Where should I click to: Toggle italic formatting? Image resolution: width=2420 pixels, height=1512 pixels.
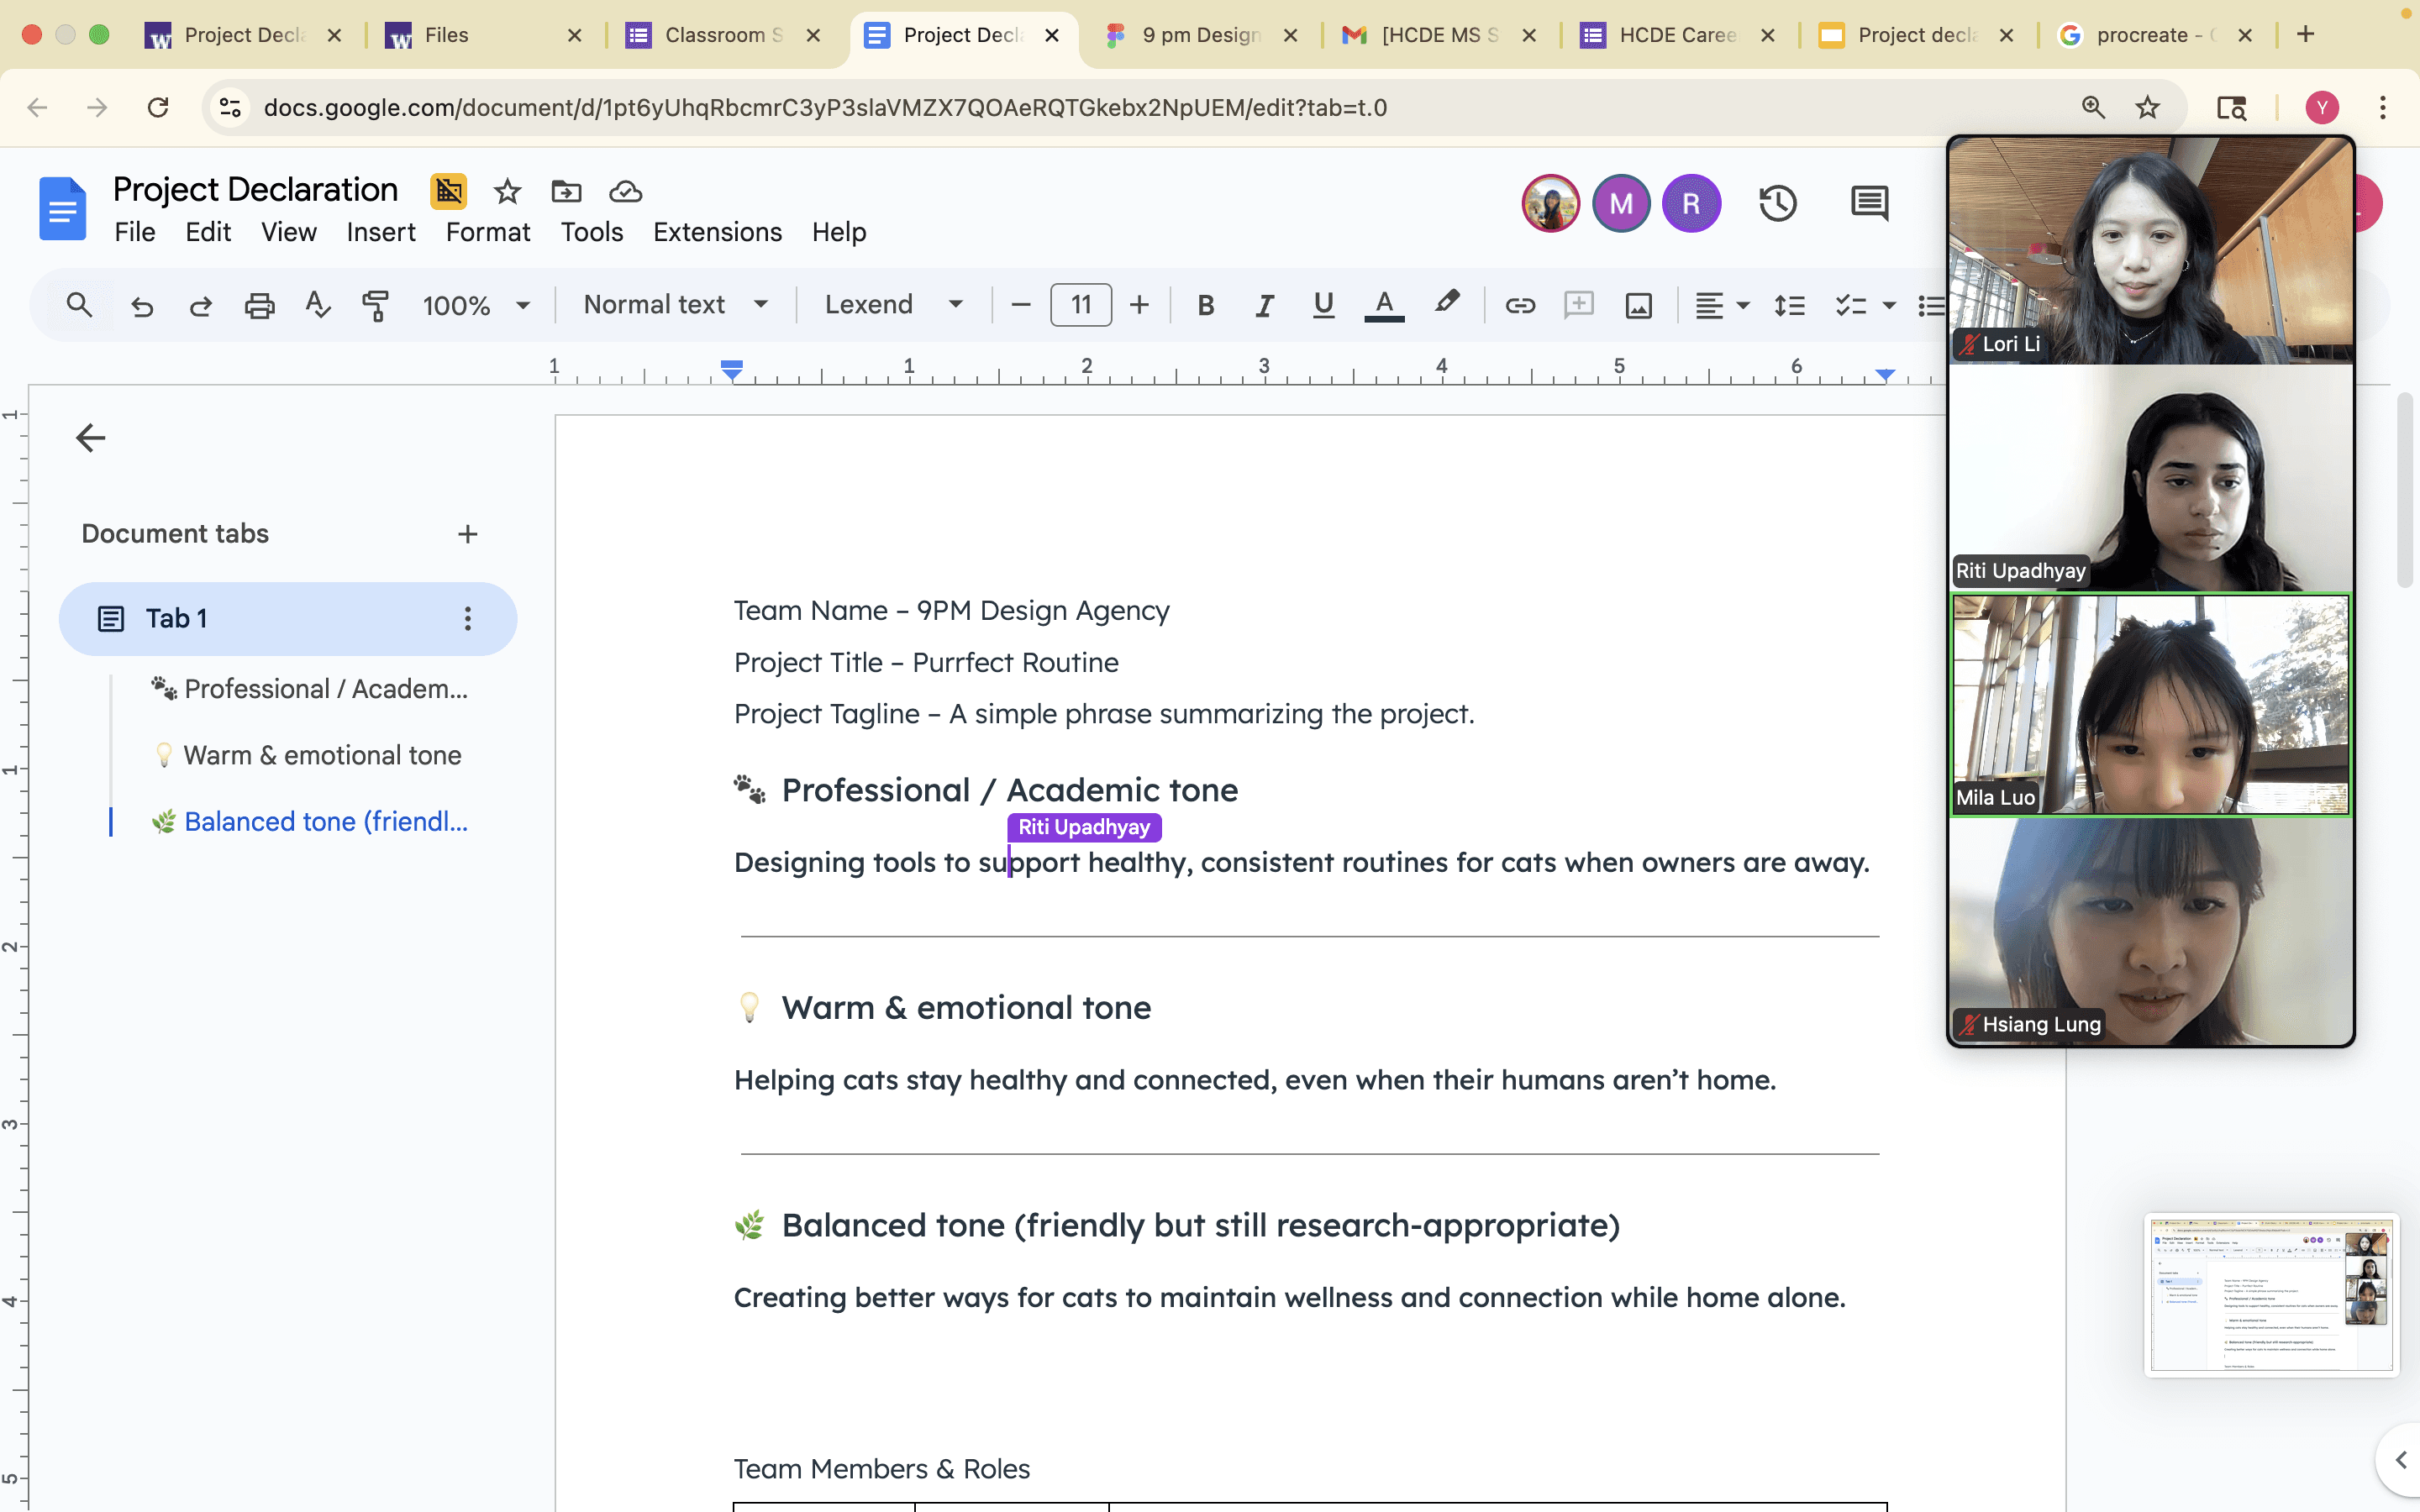pos(1264,305)
